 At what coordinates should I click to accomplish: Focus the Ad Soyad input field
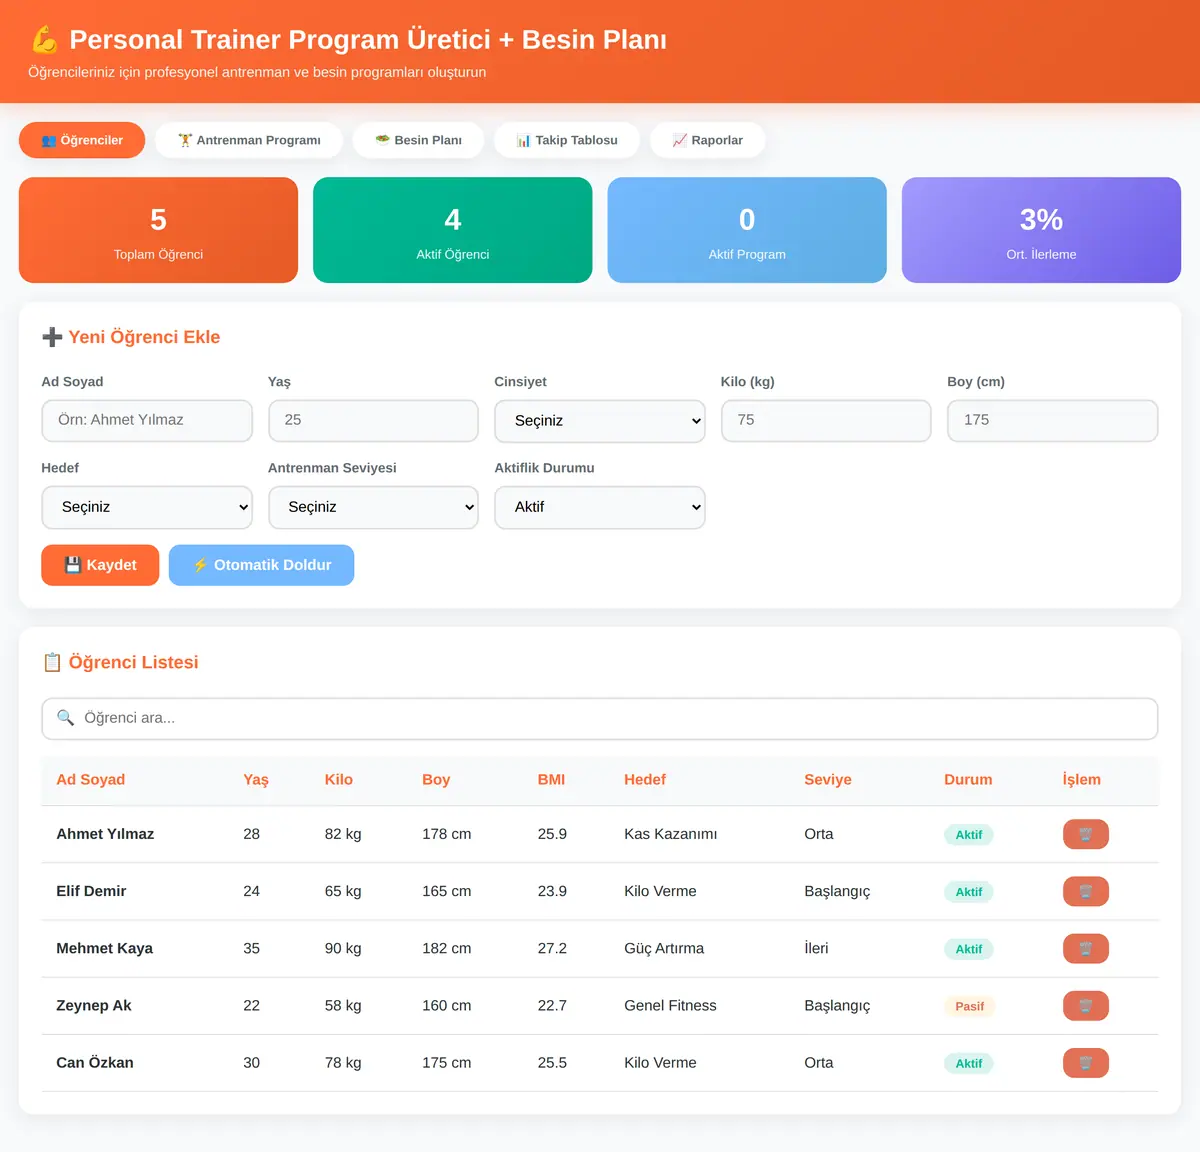147,421
